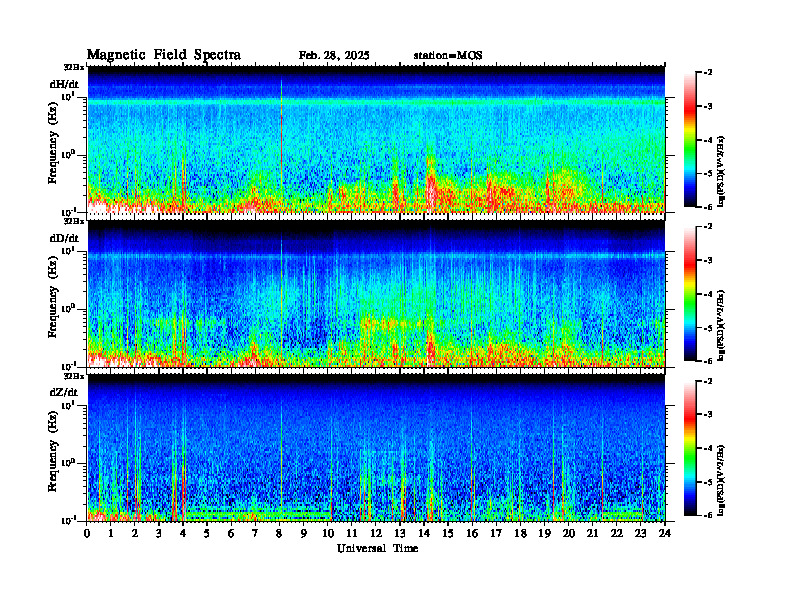The height and width of the screenshot is (612, 792).
Task: Select the dD/dt panel label
Action: click(x=64, y=238)
